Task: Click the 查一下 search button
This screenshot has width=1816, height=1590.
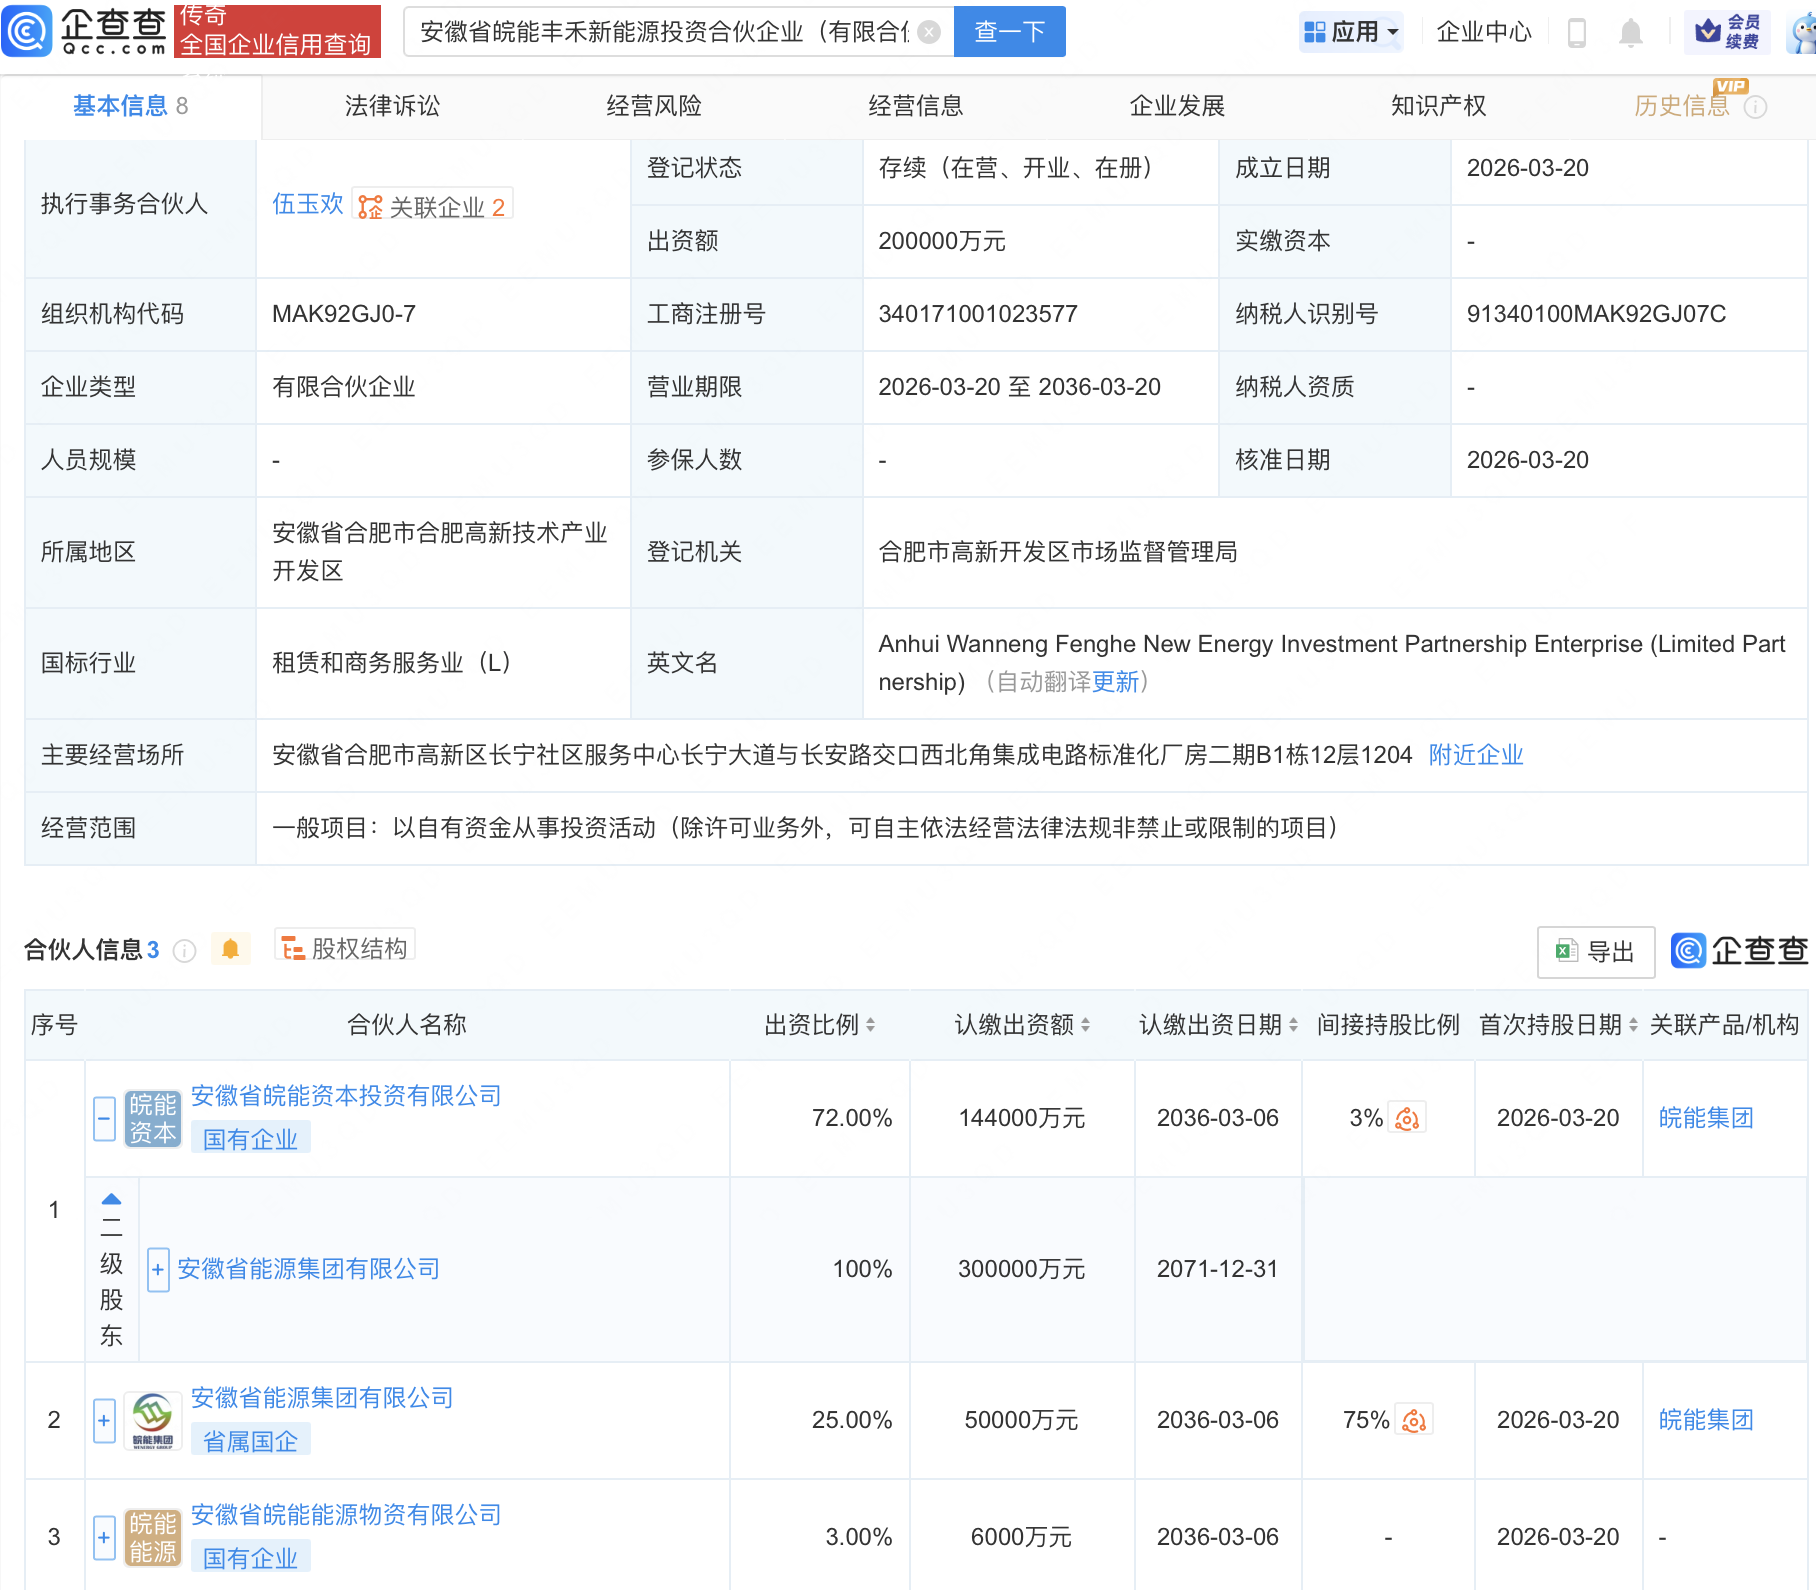Action: (1008, 31)
